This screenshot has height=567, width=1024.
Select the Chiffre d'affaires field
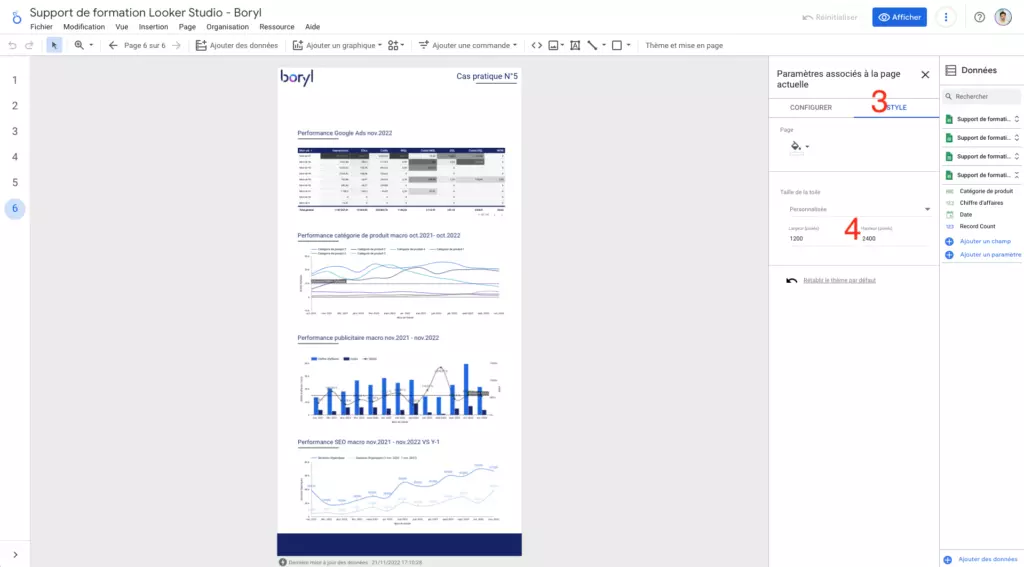983,203
